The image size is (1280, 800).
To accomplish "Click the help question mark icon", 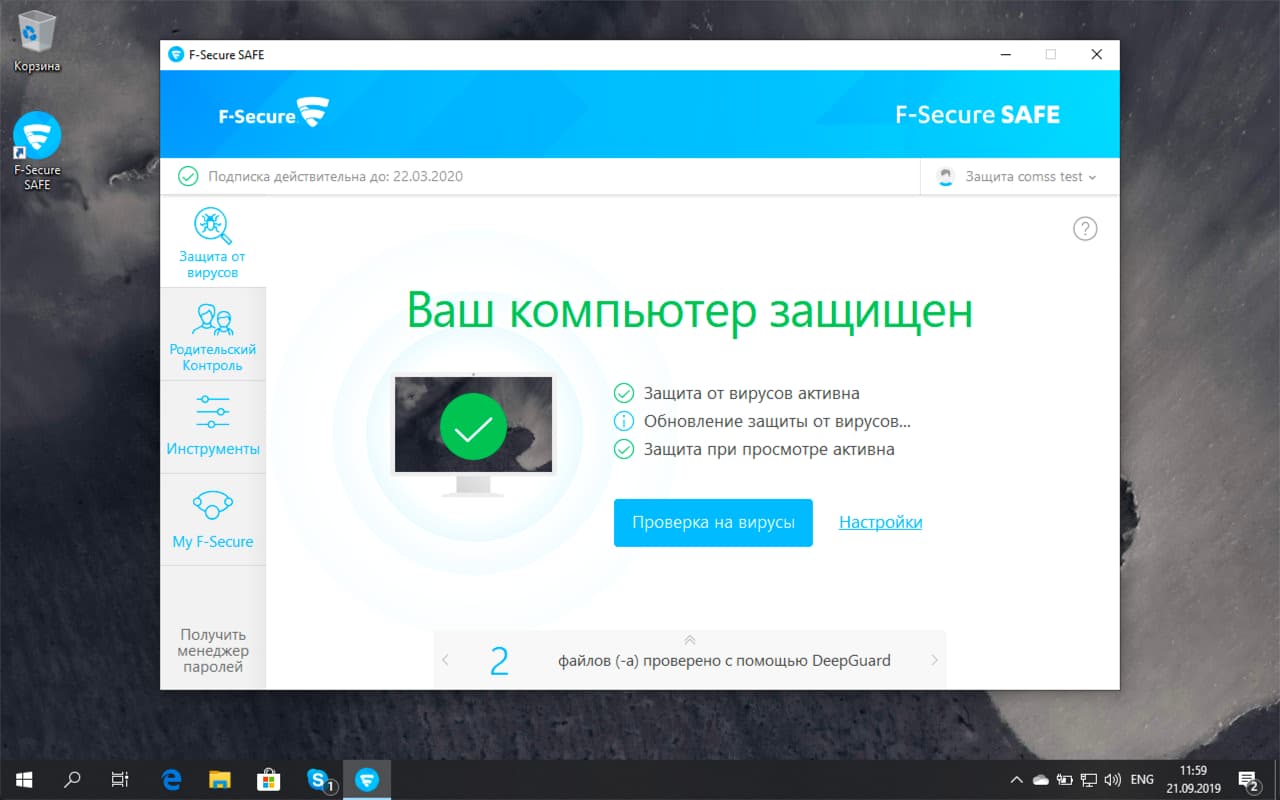I will pyautogui.click(x=1085, y=228).
